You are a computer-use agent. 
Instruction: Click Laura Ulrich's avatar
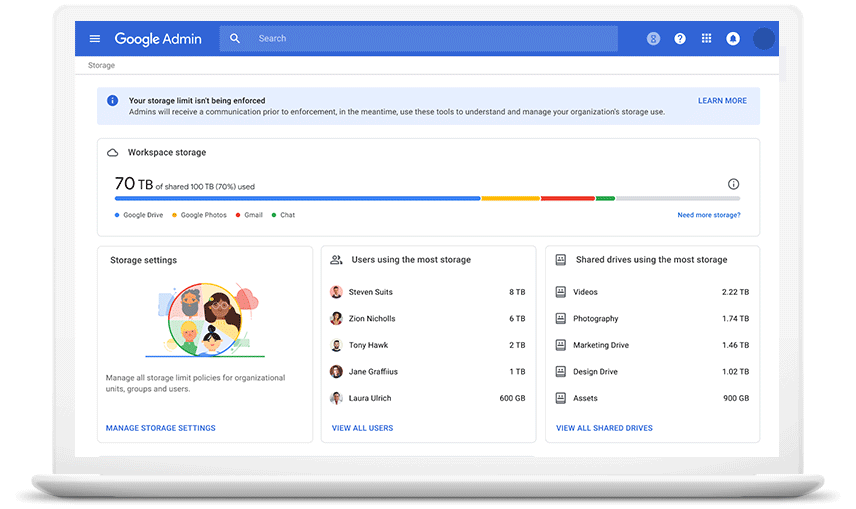336,398
